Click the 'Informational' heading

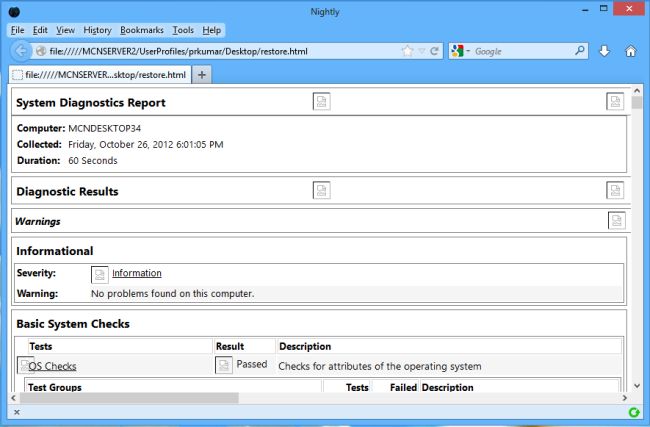tap(55, 251)
